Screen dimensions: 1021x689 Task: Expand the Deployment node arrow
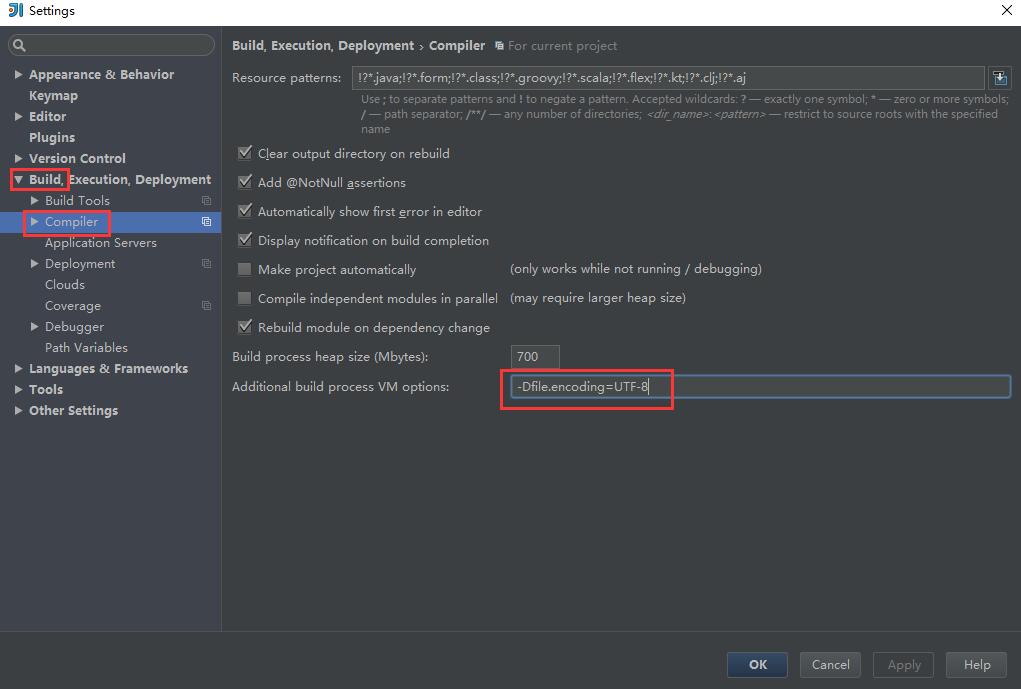[35, 264]
